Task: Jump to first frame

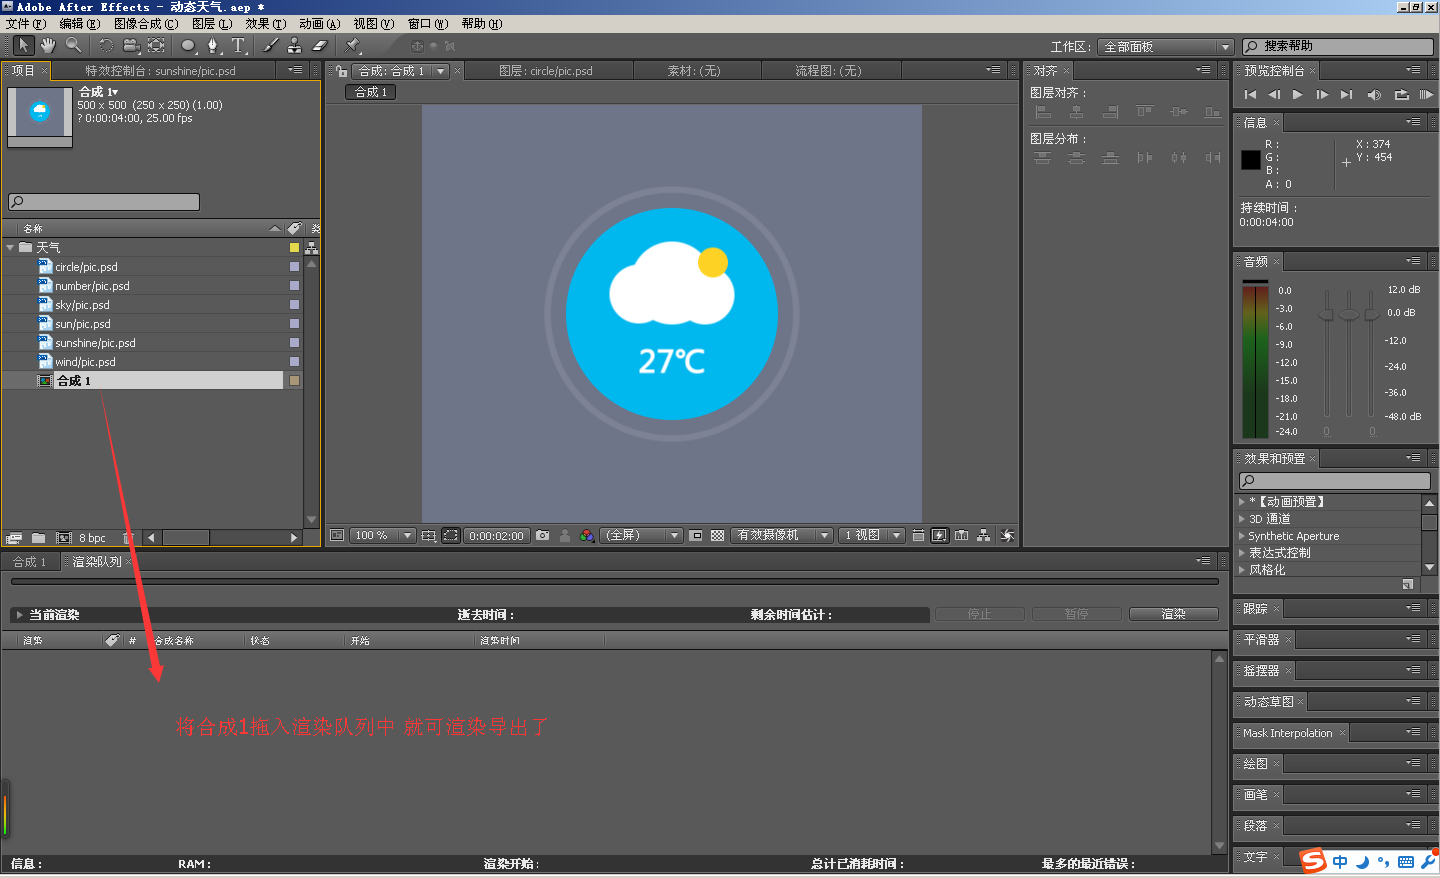Action: point(1250,95)
